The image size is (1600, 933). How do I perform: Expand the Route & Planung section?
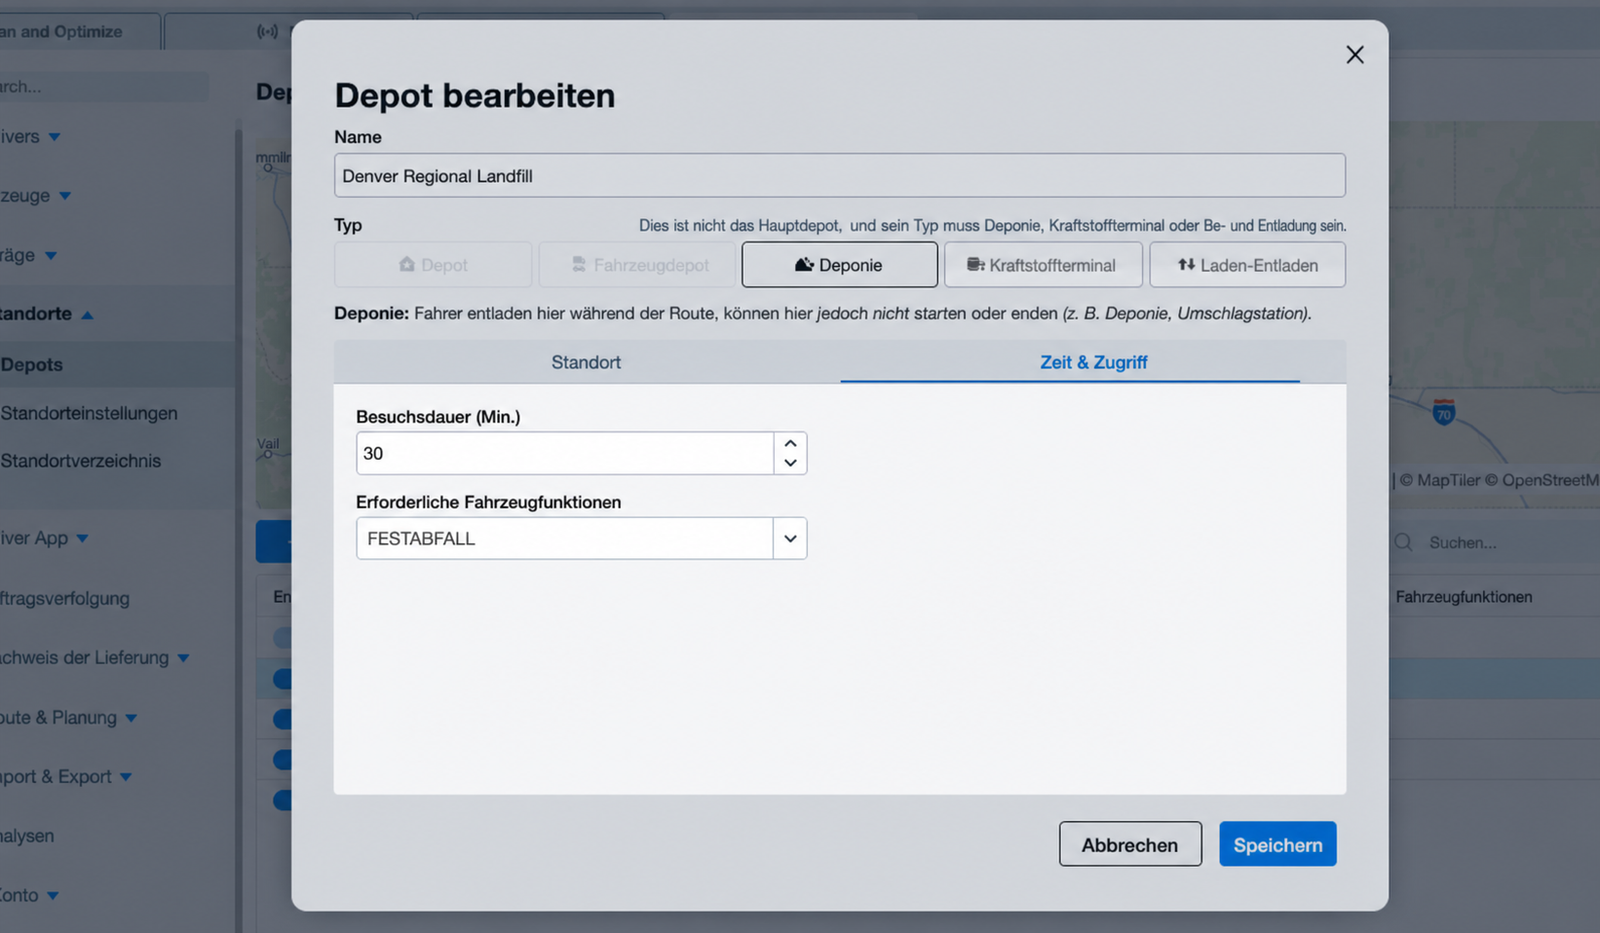click(131, 718)
